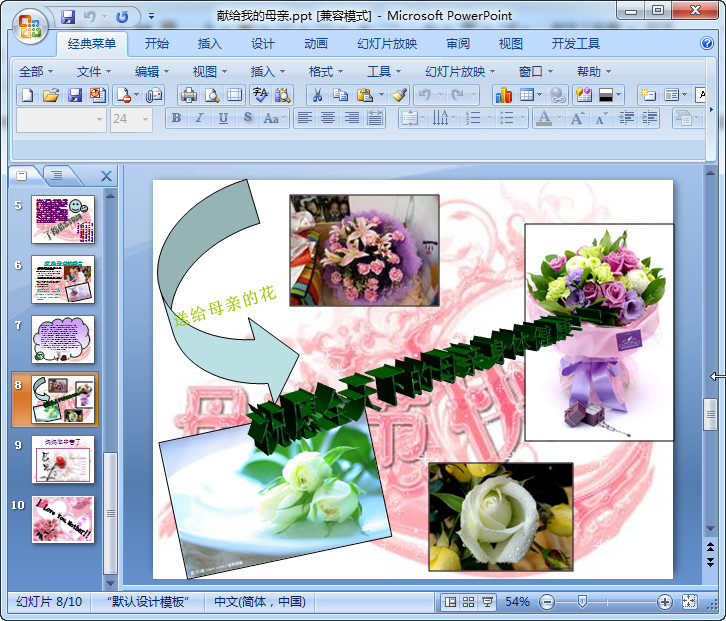Save using the classic toolbar floppy icon

tap(75, 95)
